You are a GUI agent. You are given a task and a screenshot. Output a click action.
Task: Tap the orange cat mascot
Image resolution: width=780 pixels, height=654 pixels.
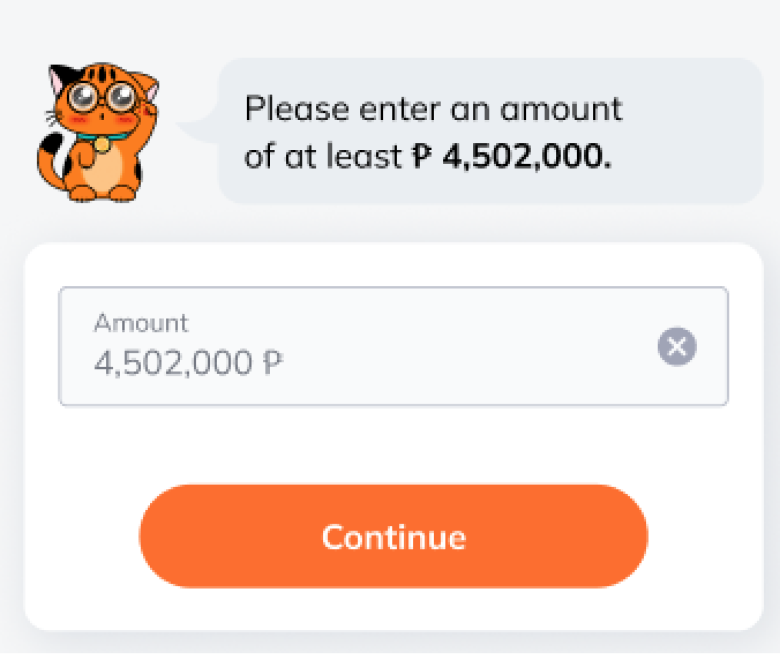click(98, 132)
